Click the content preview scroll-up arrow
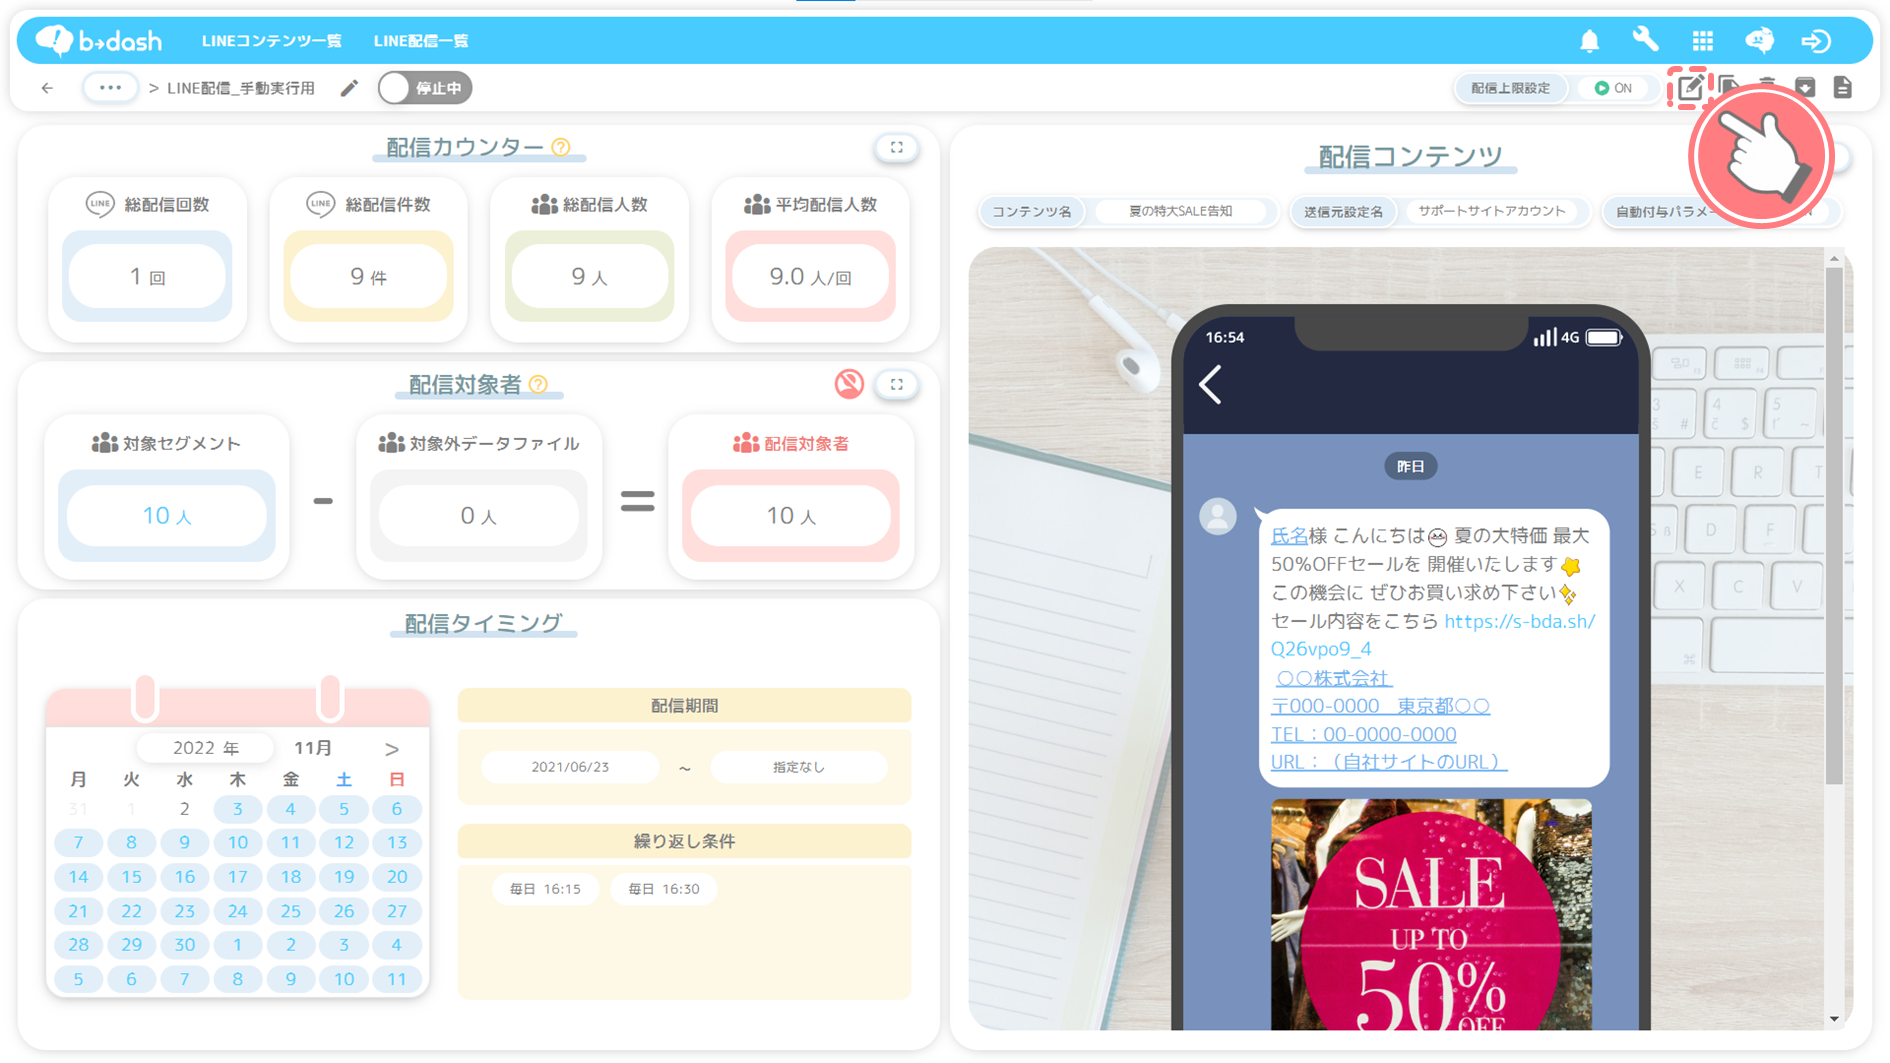Viewport: 1890px width, 1063px height. (1833, 259)
